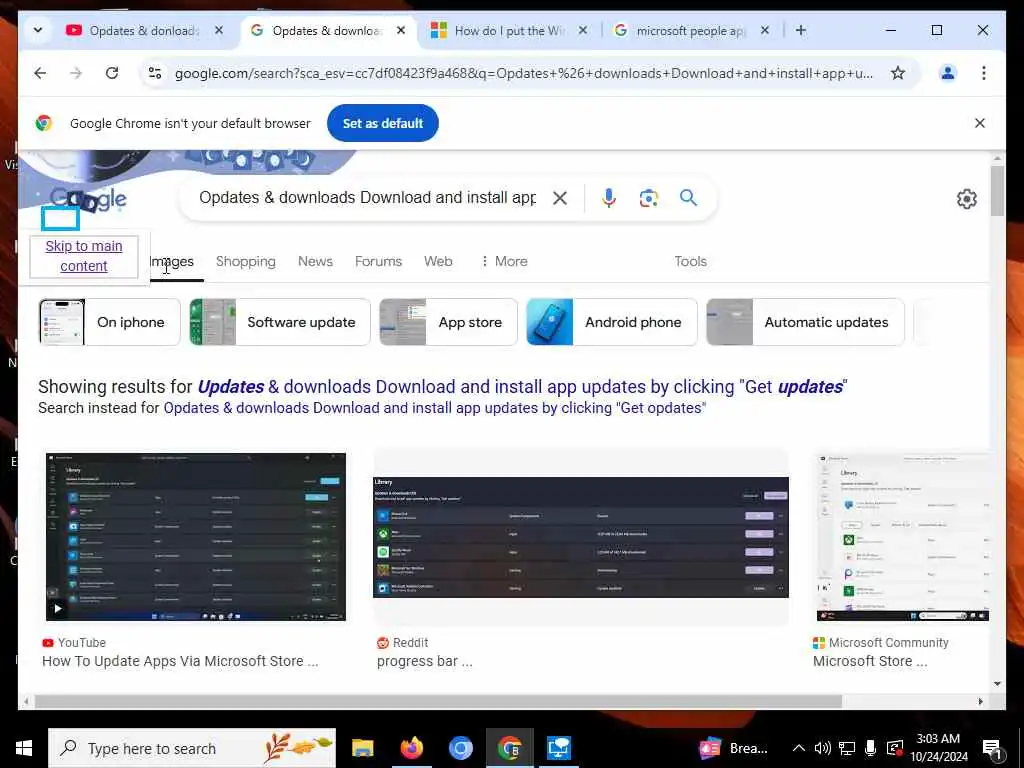1024x768 pixels.
Task: Click Skip to main content link
Action: (84, 256)
